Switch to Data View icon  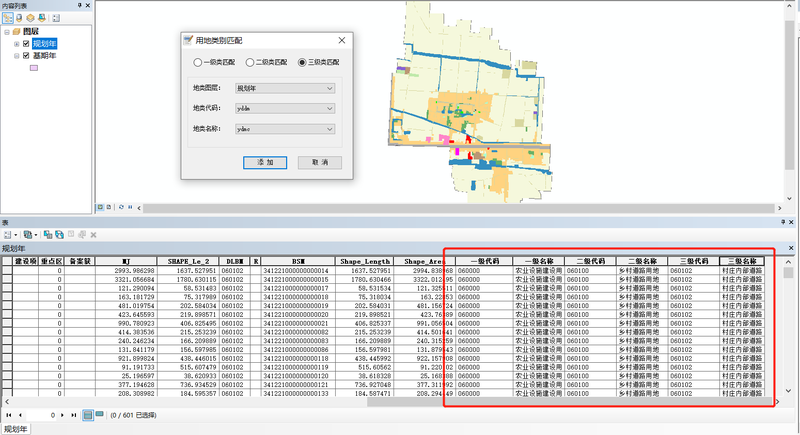101,207
